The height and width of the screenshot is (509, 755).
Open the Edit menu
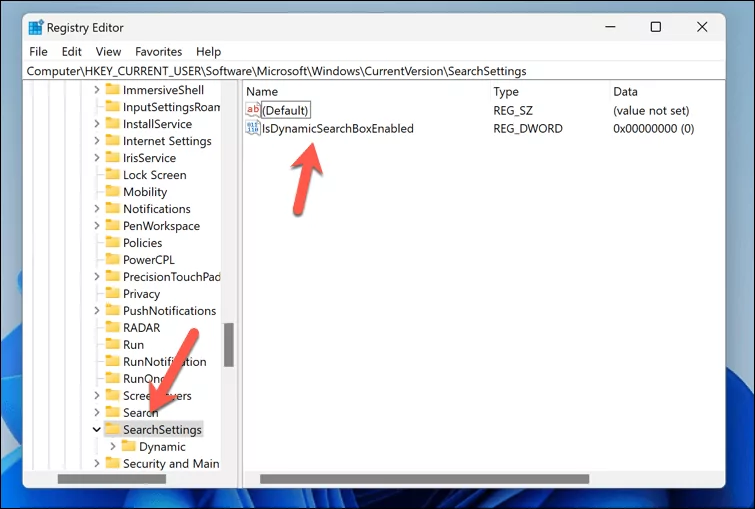pos(71,52)
